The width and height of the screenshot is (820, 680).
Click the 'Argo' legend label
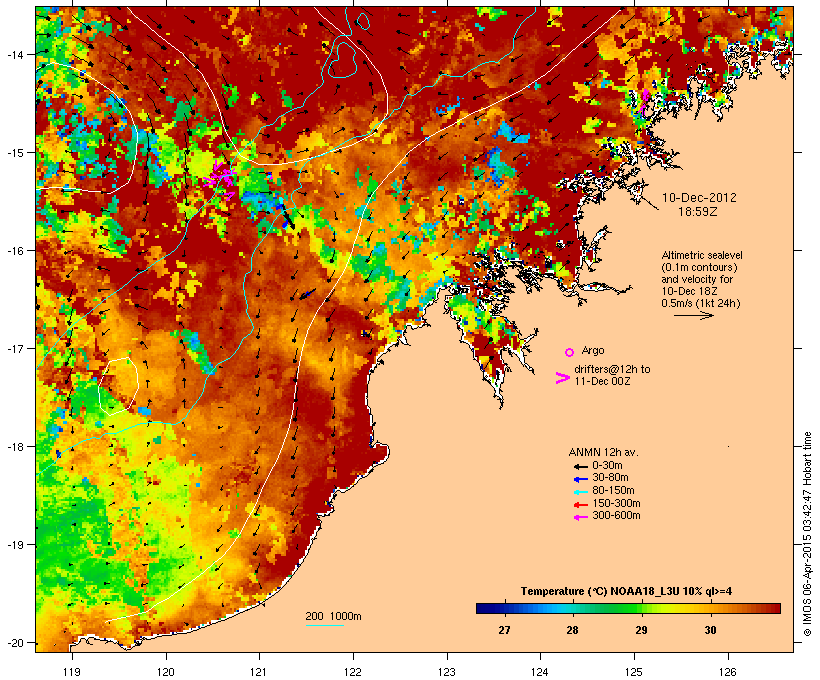pyautogui.click(x=593, y=350)
